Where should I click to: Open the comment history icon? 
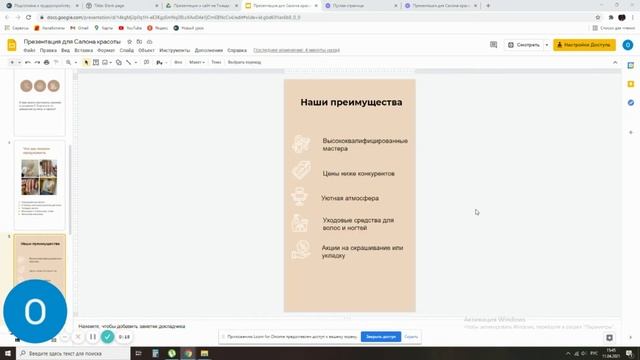493,45
